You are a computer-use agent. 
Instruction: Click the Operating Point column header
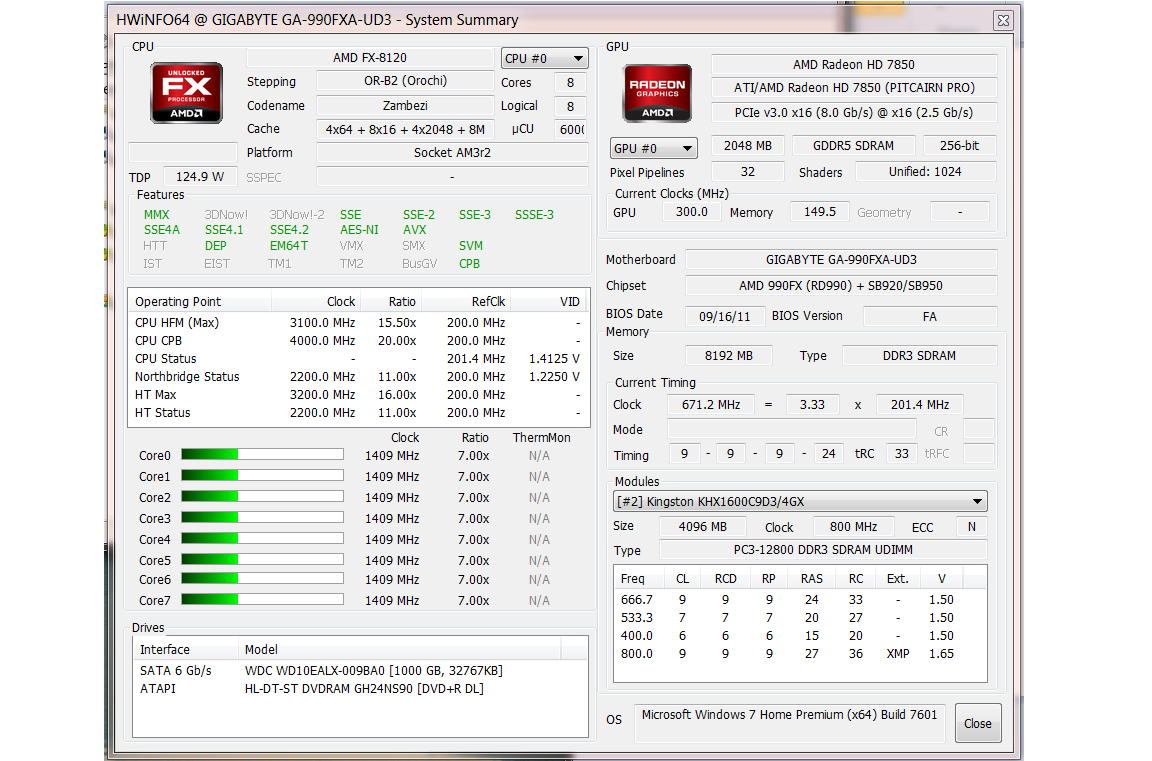tap(200, 301)
